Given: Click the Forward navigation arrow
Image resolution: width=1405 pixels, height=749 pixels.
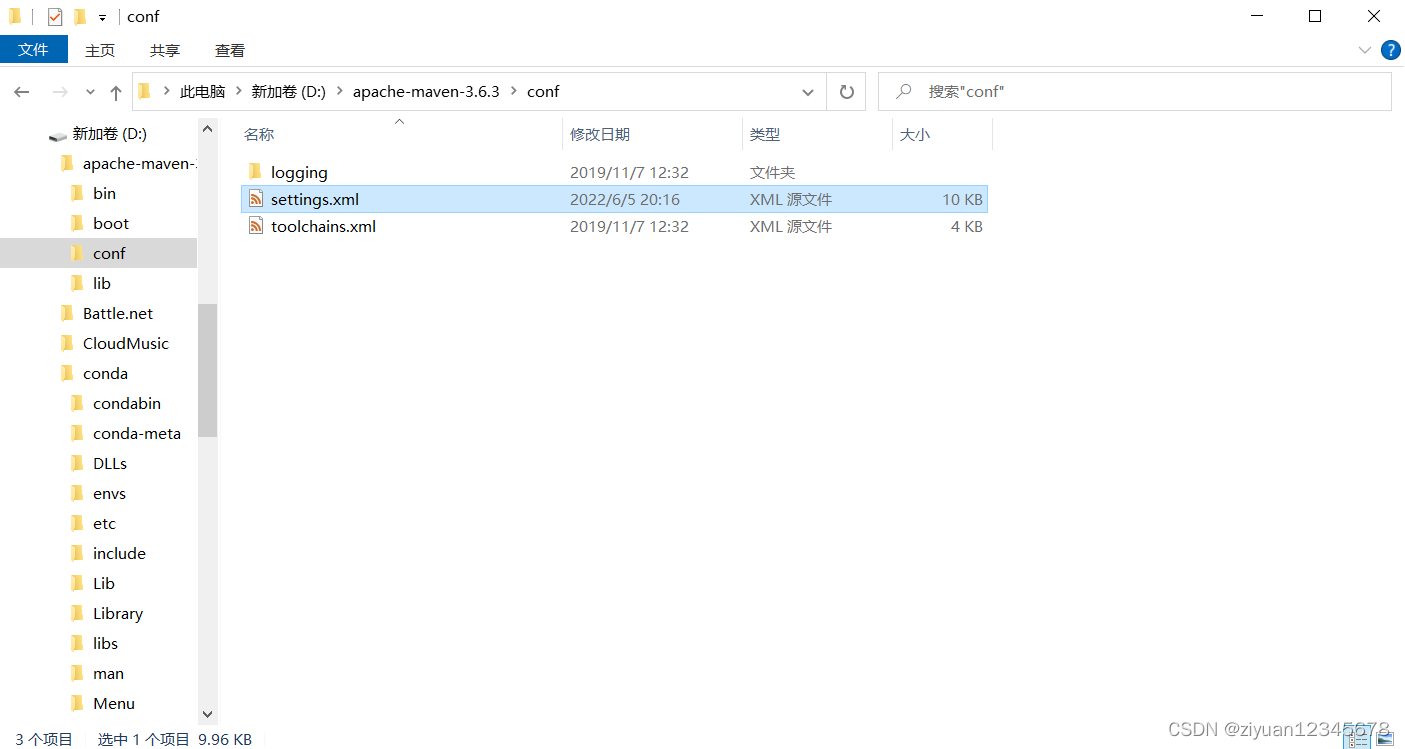Looking at the screenshot, I should (60, 92).
